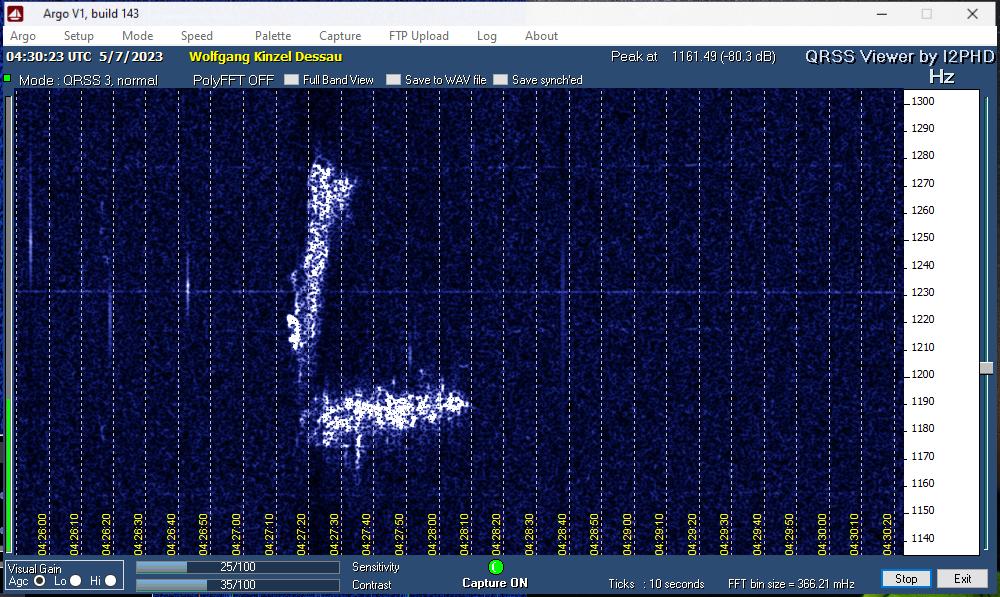Click the PolyFFT OFF label
Image resolution: width=1000 pixels, height=597 pixels.
point(233,80)
